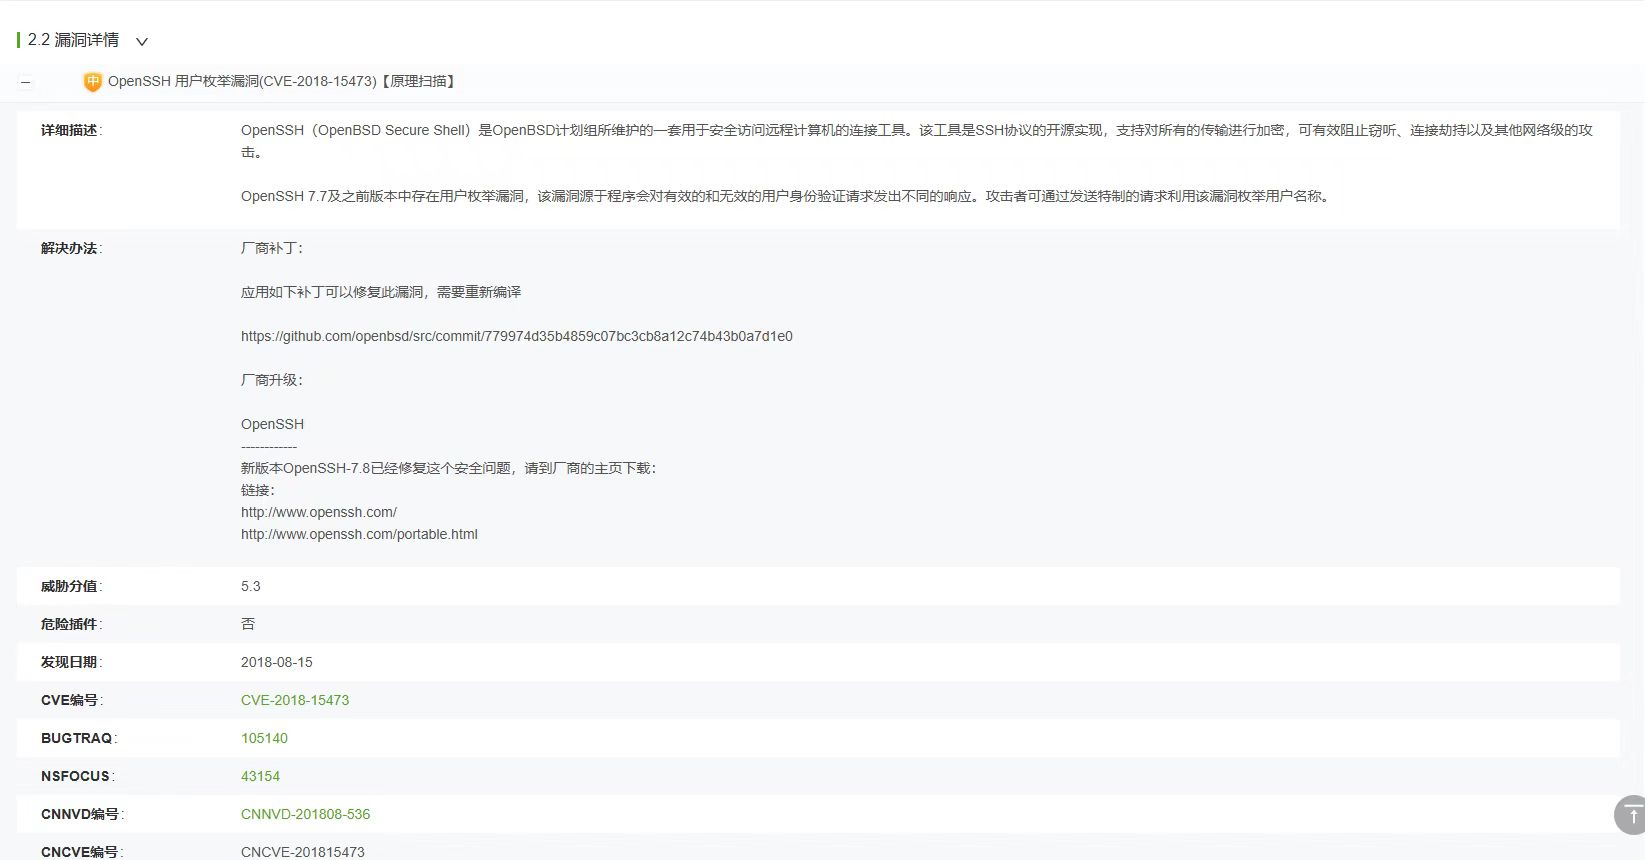Select the CVE编号 label
The height and width of the screenshot is (860, 1645).
71,700
